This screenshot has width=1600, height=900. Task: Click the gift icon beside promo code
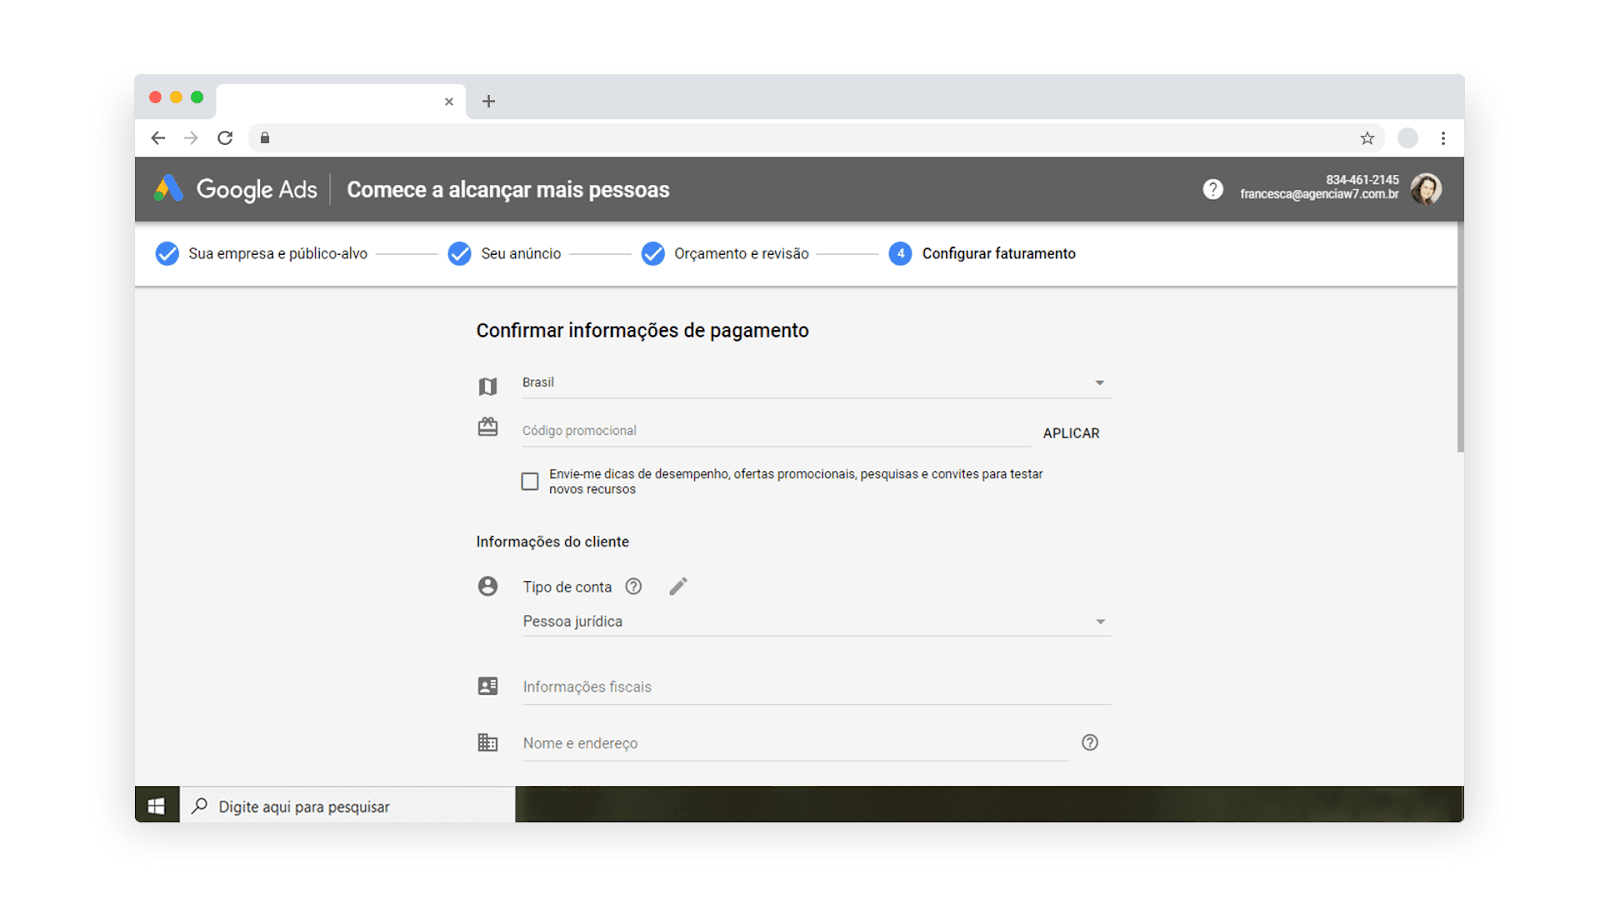pos(488,427)
